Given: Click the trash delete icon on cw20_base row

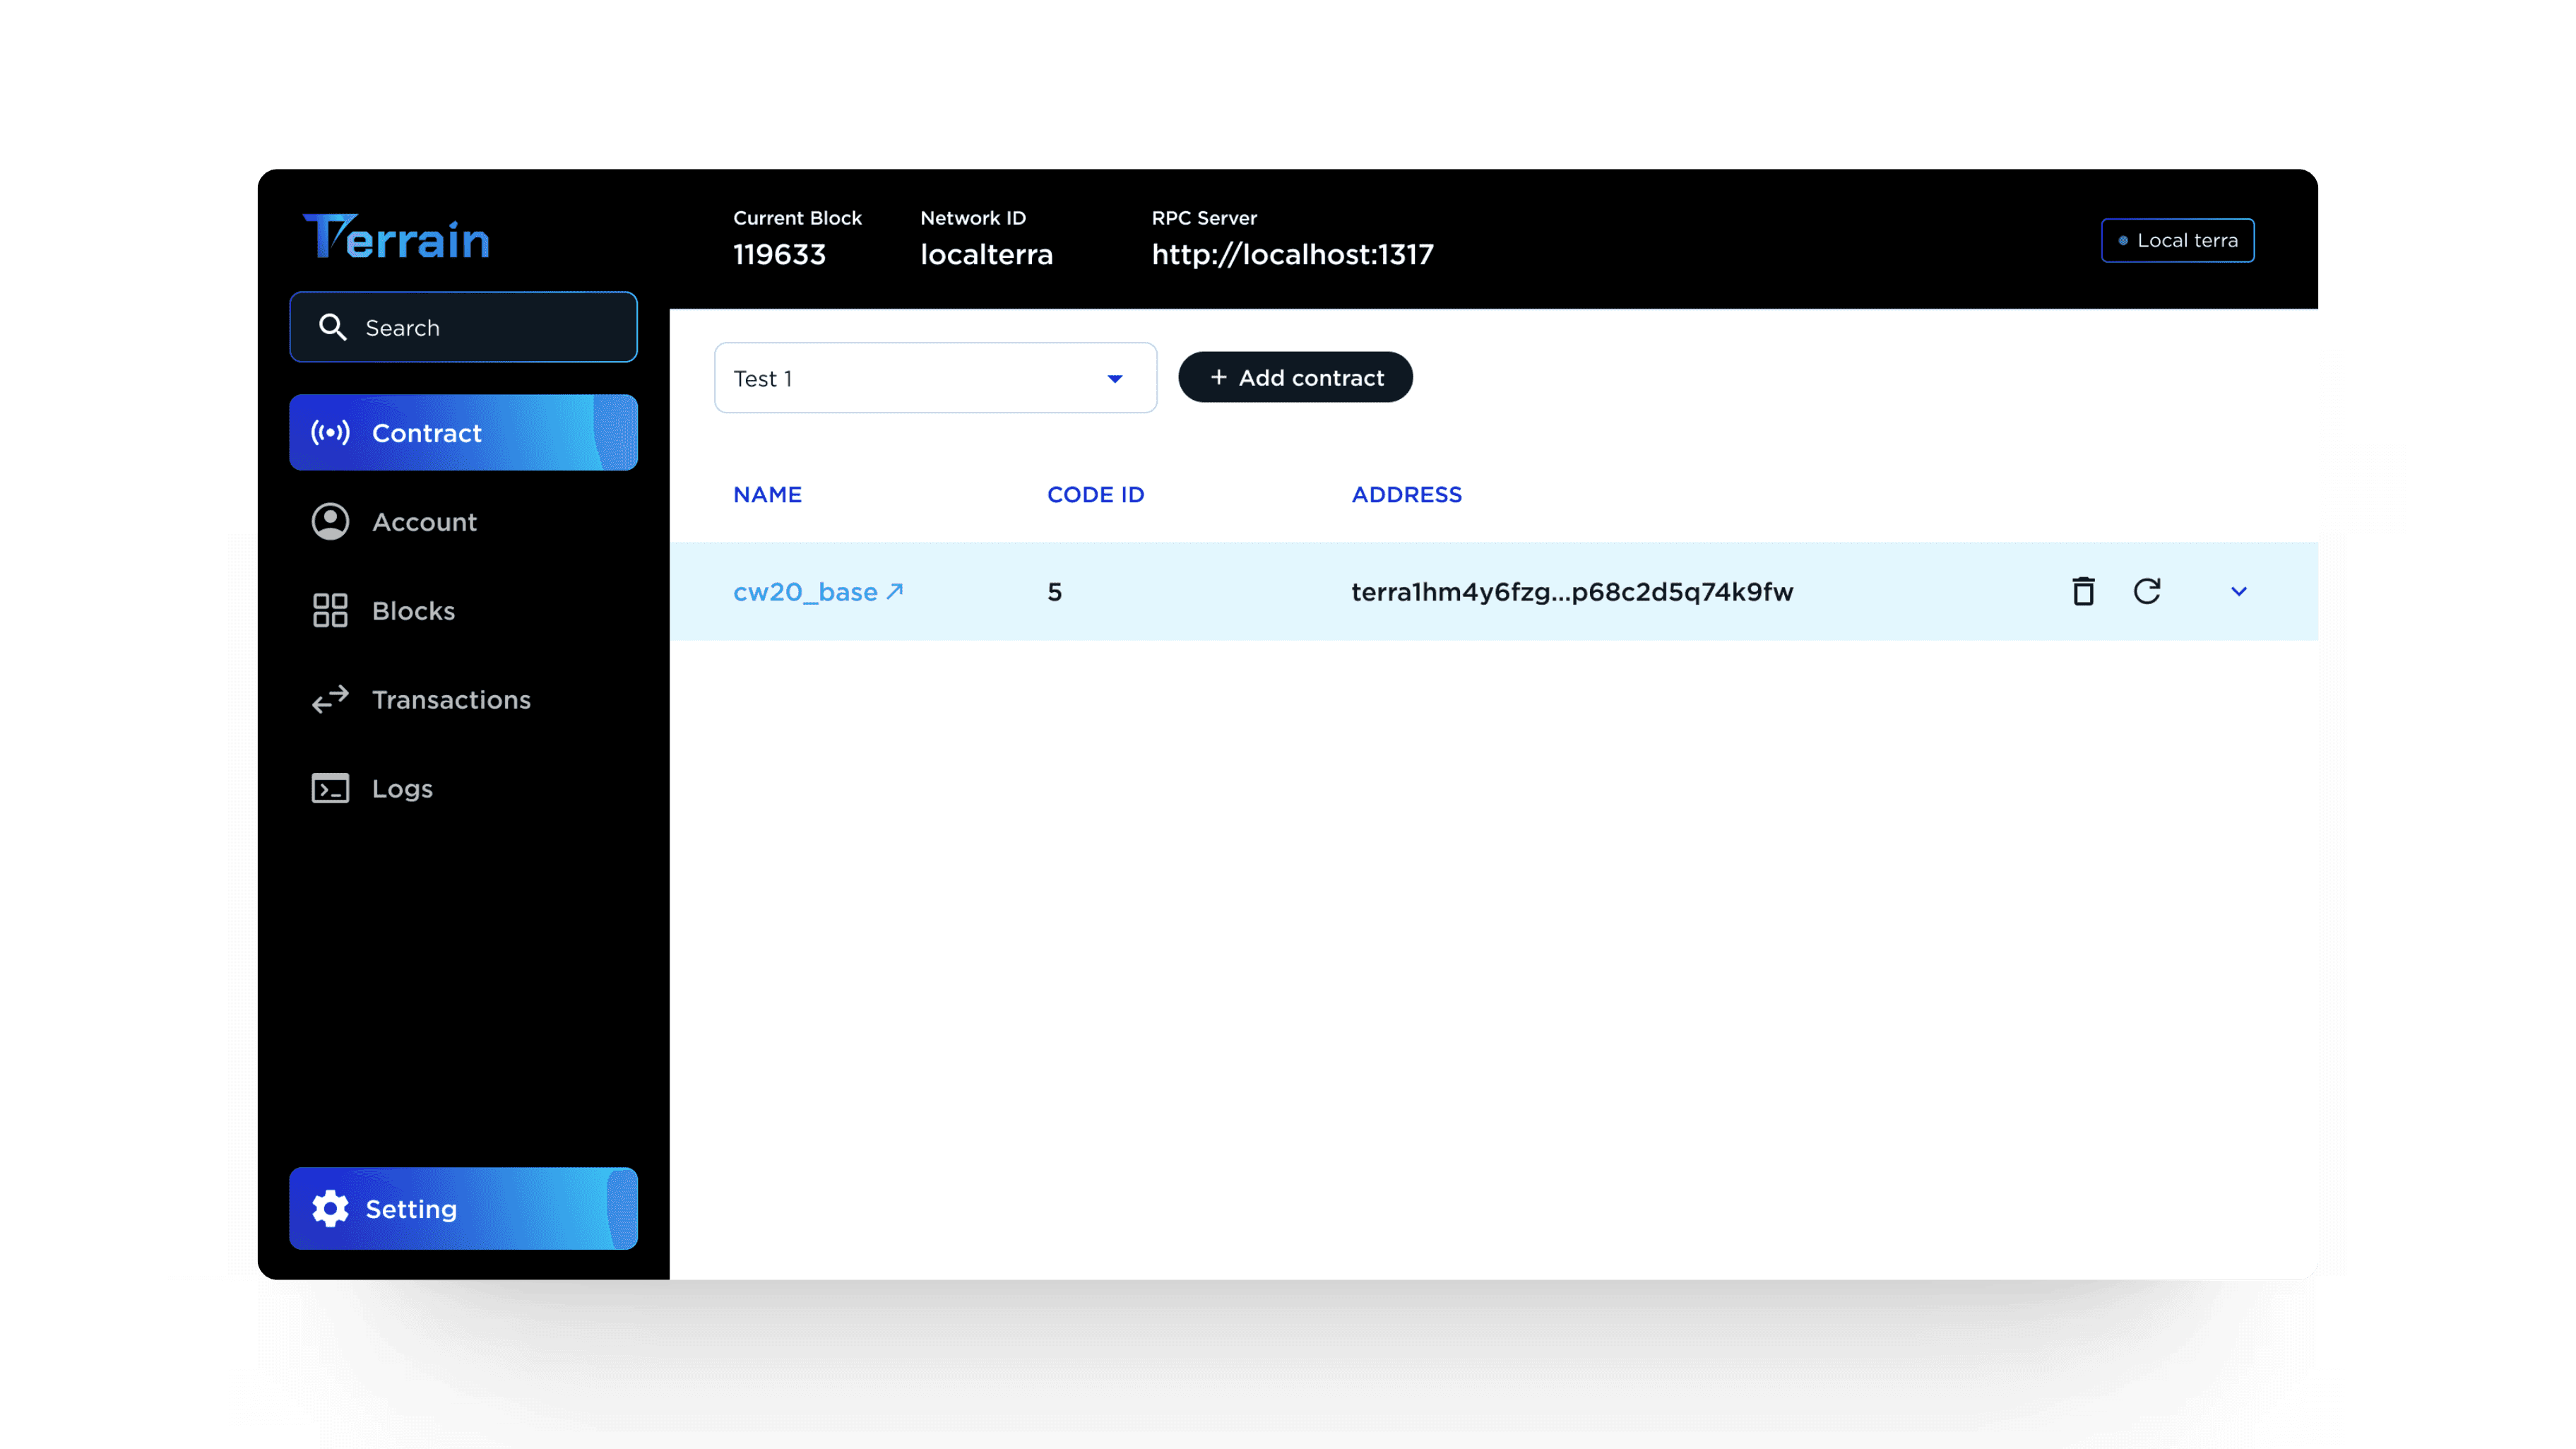Looking at the screenshot, I should 2083,591.
